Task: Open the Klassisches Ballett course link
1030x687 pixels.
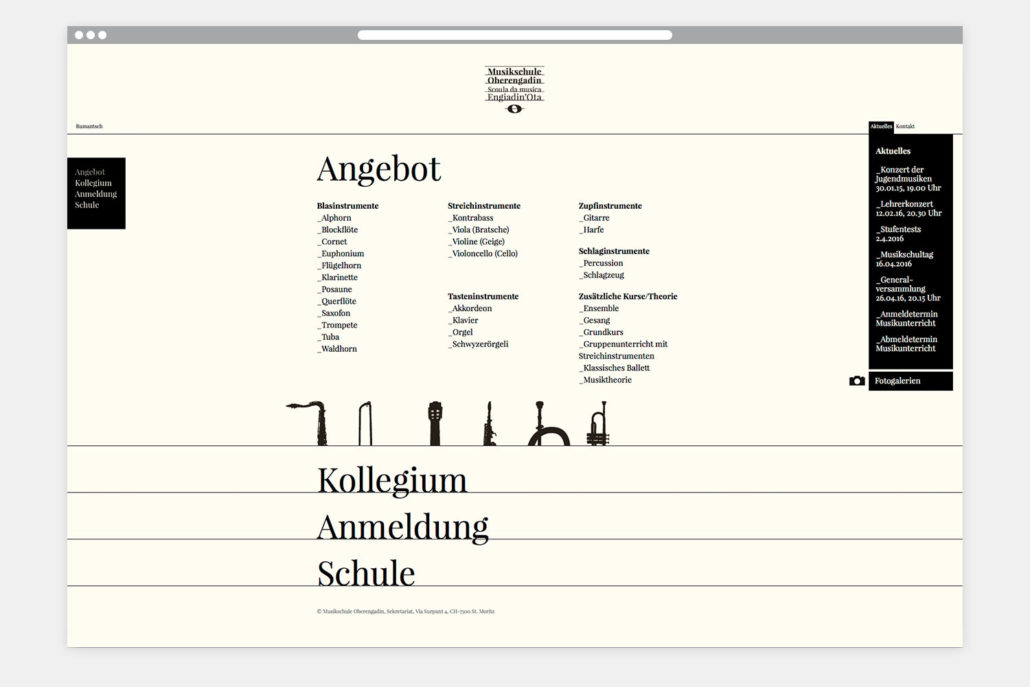Action: (x=614, y=368)
